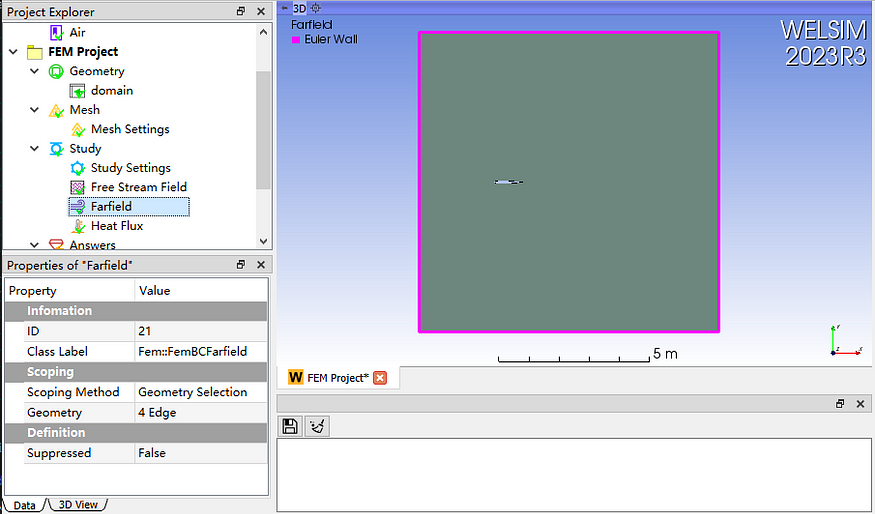Click the Fem::FemBCFarfield class label value
This screenshot has width=875, height=514.
[x=201, y=352]
